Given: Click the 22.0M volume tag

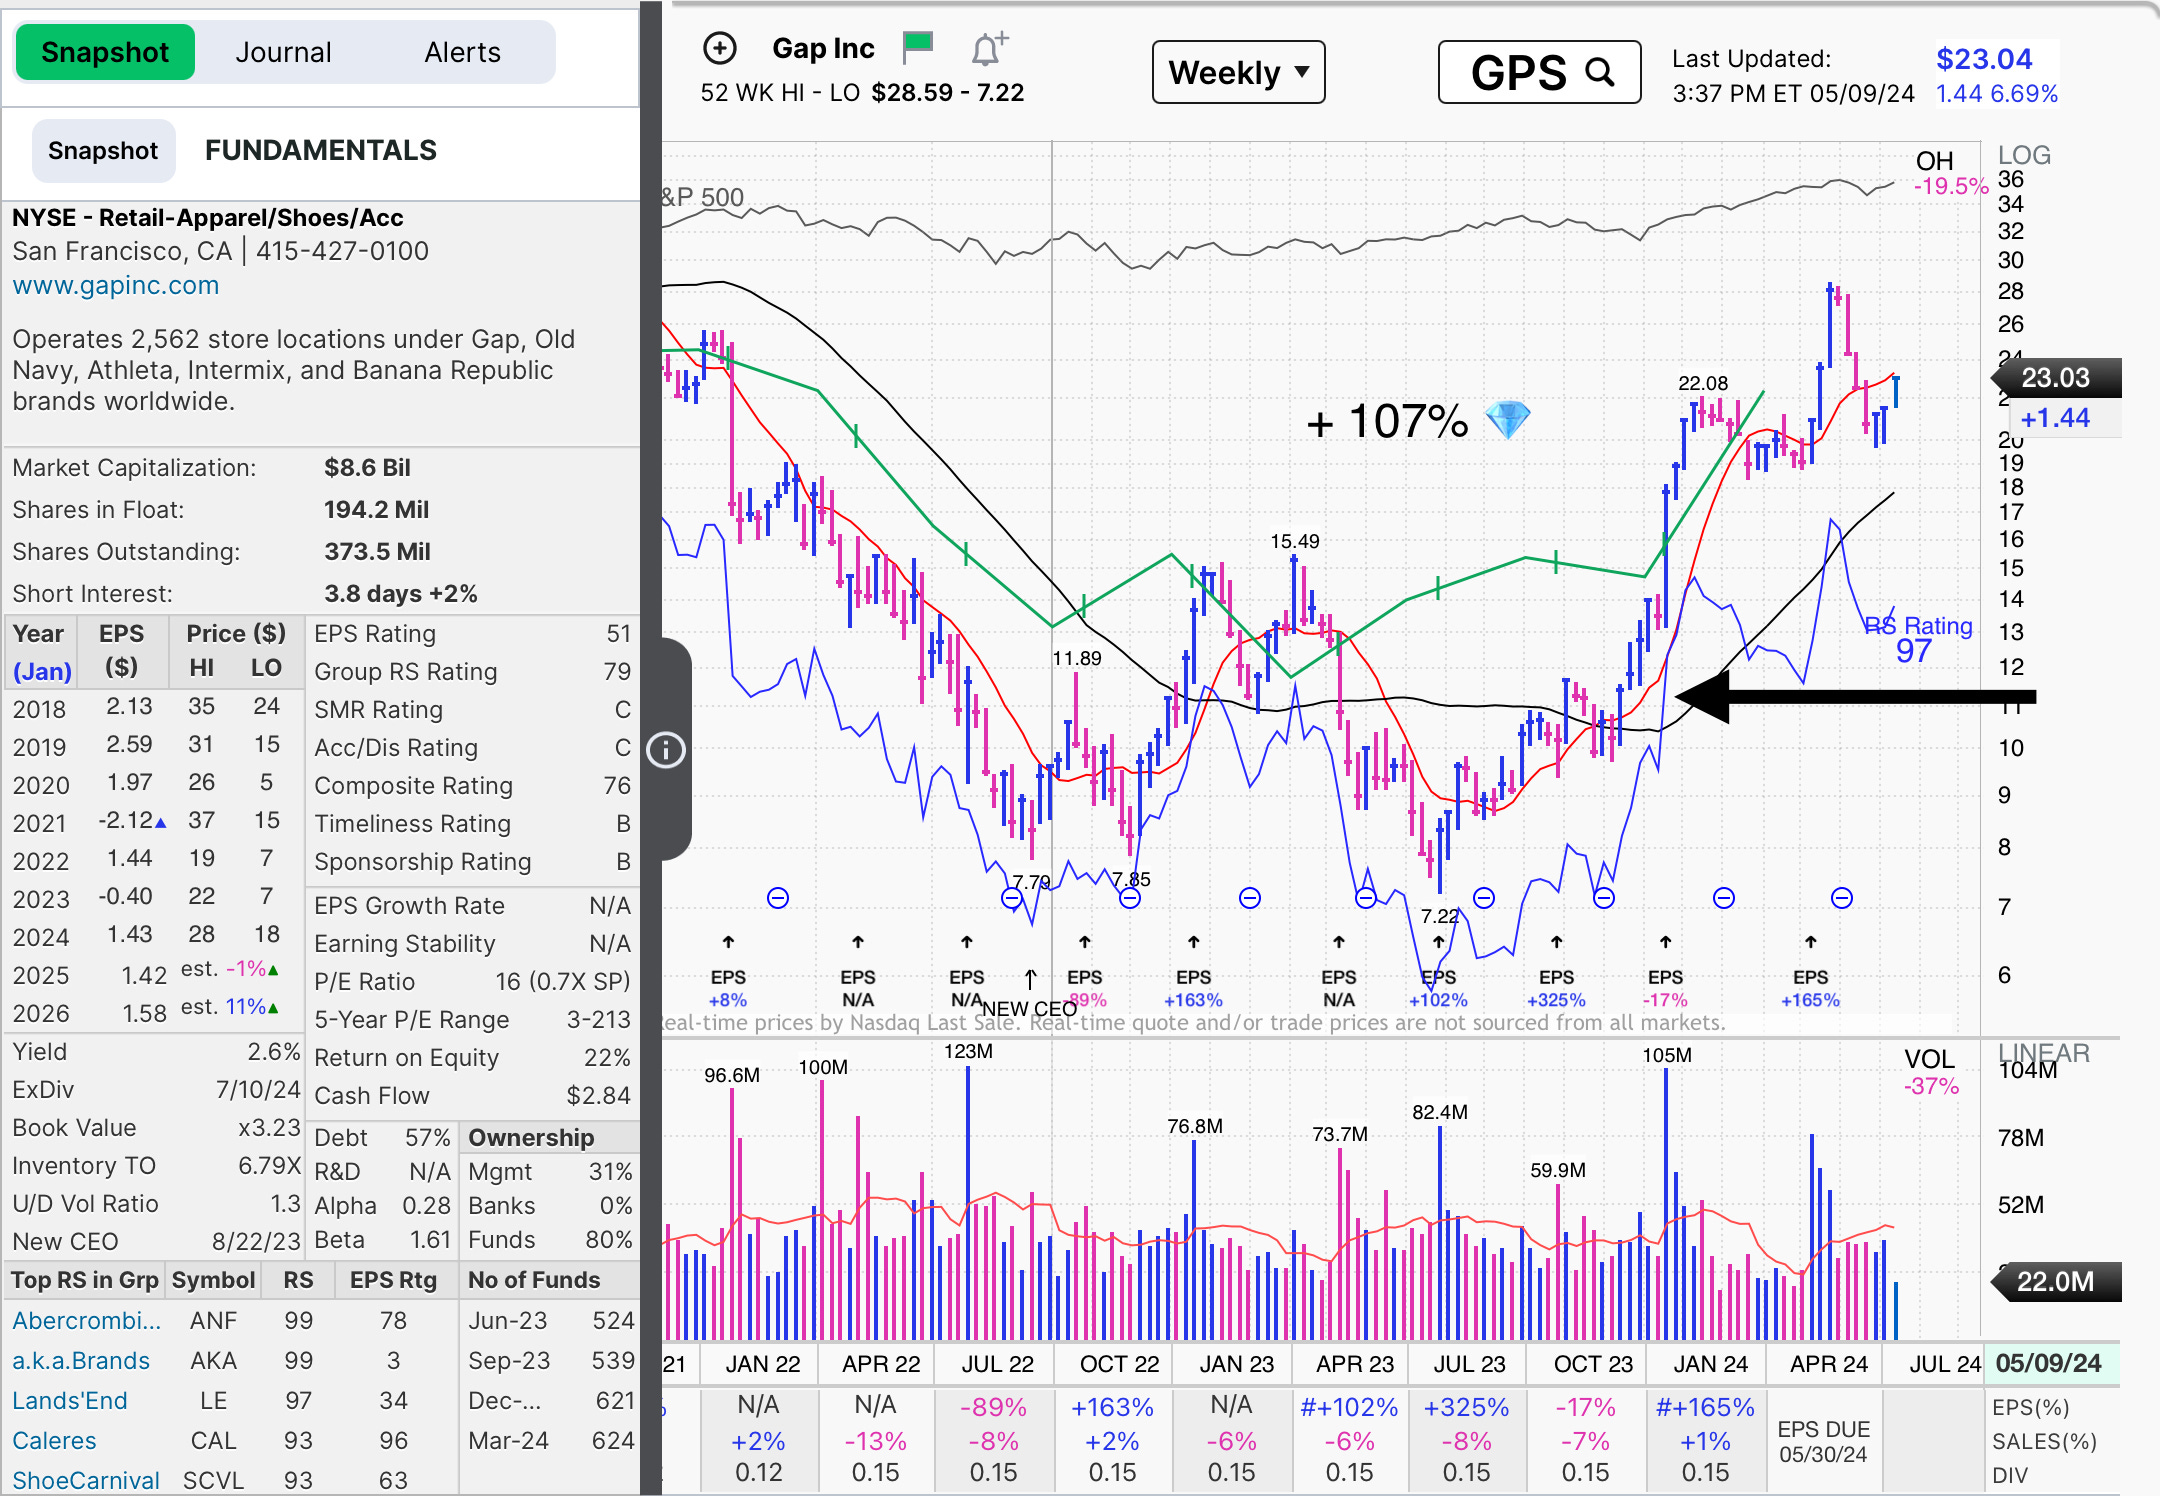Looking at the screenshot, I should [2056, 1281].
